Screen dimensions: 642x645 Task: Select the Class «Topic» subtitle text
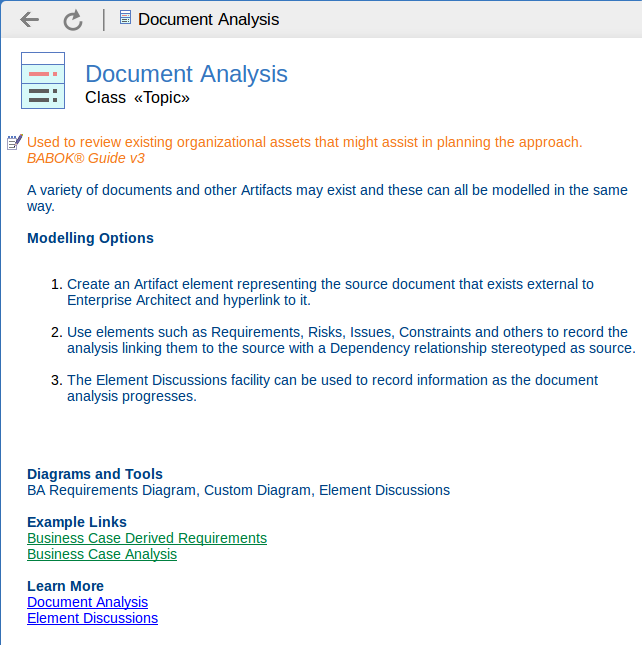point(137,98)
